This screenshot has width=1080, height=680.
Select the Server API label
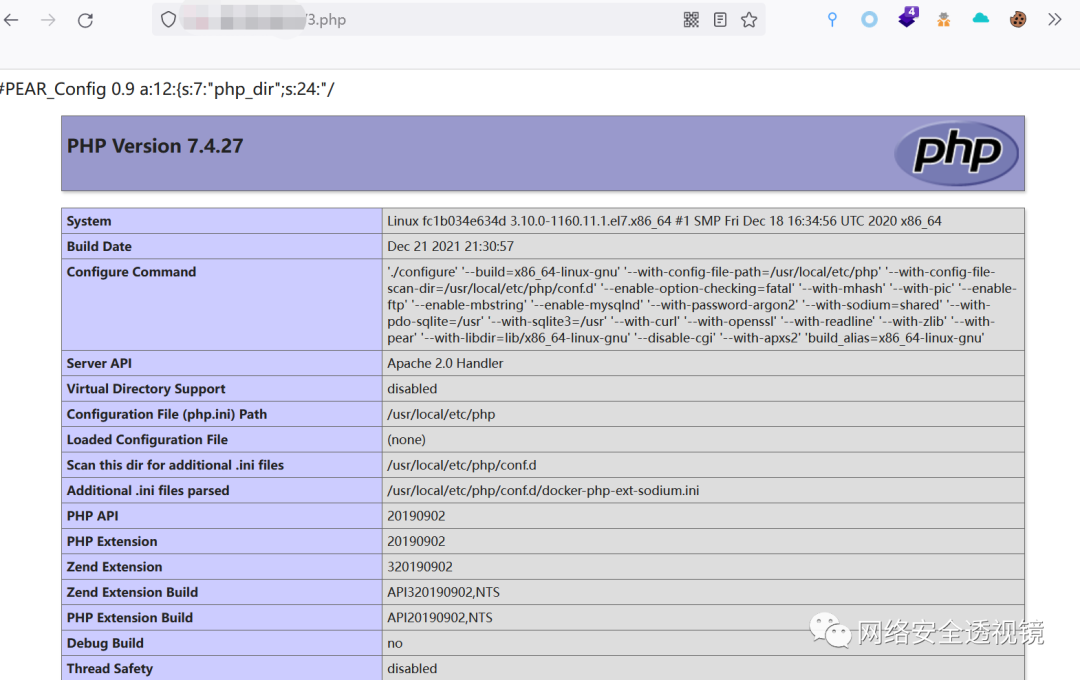tap(99, 363)
